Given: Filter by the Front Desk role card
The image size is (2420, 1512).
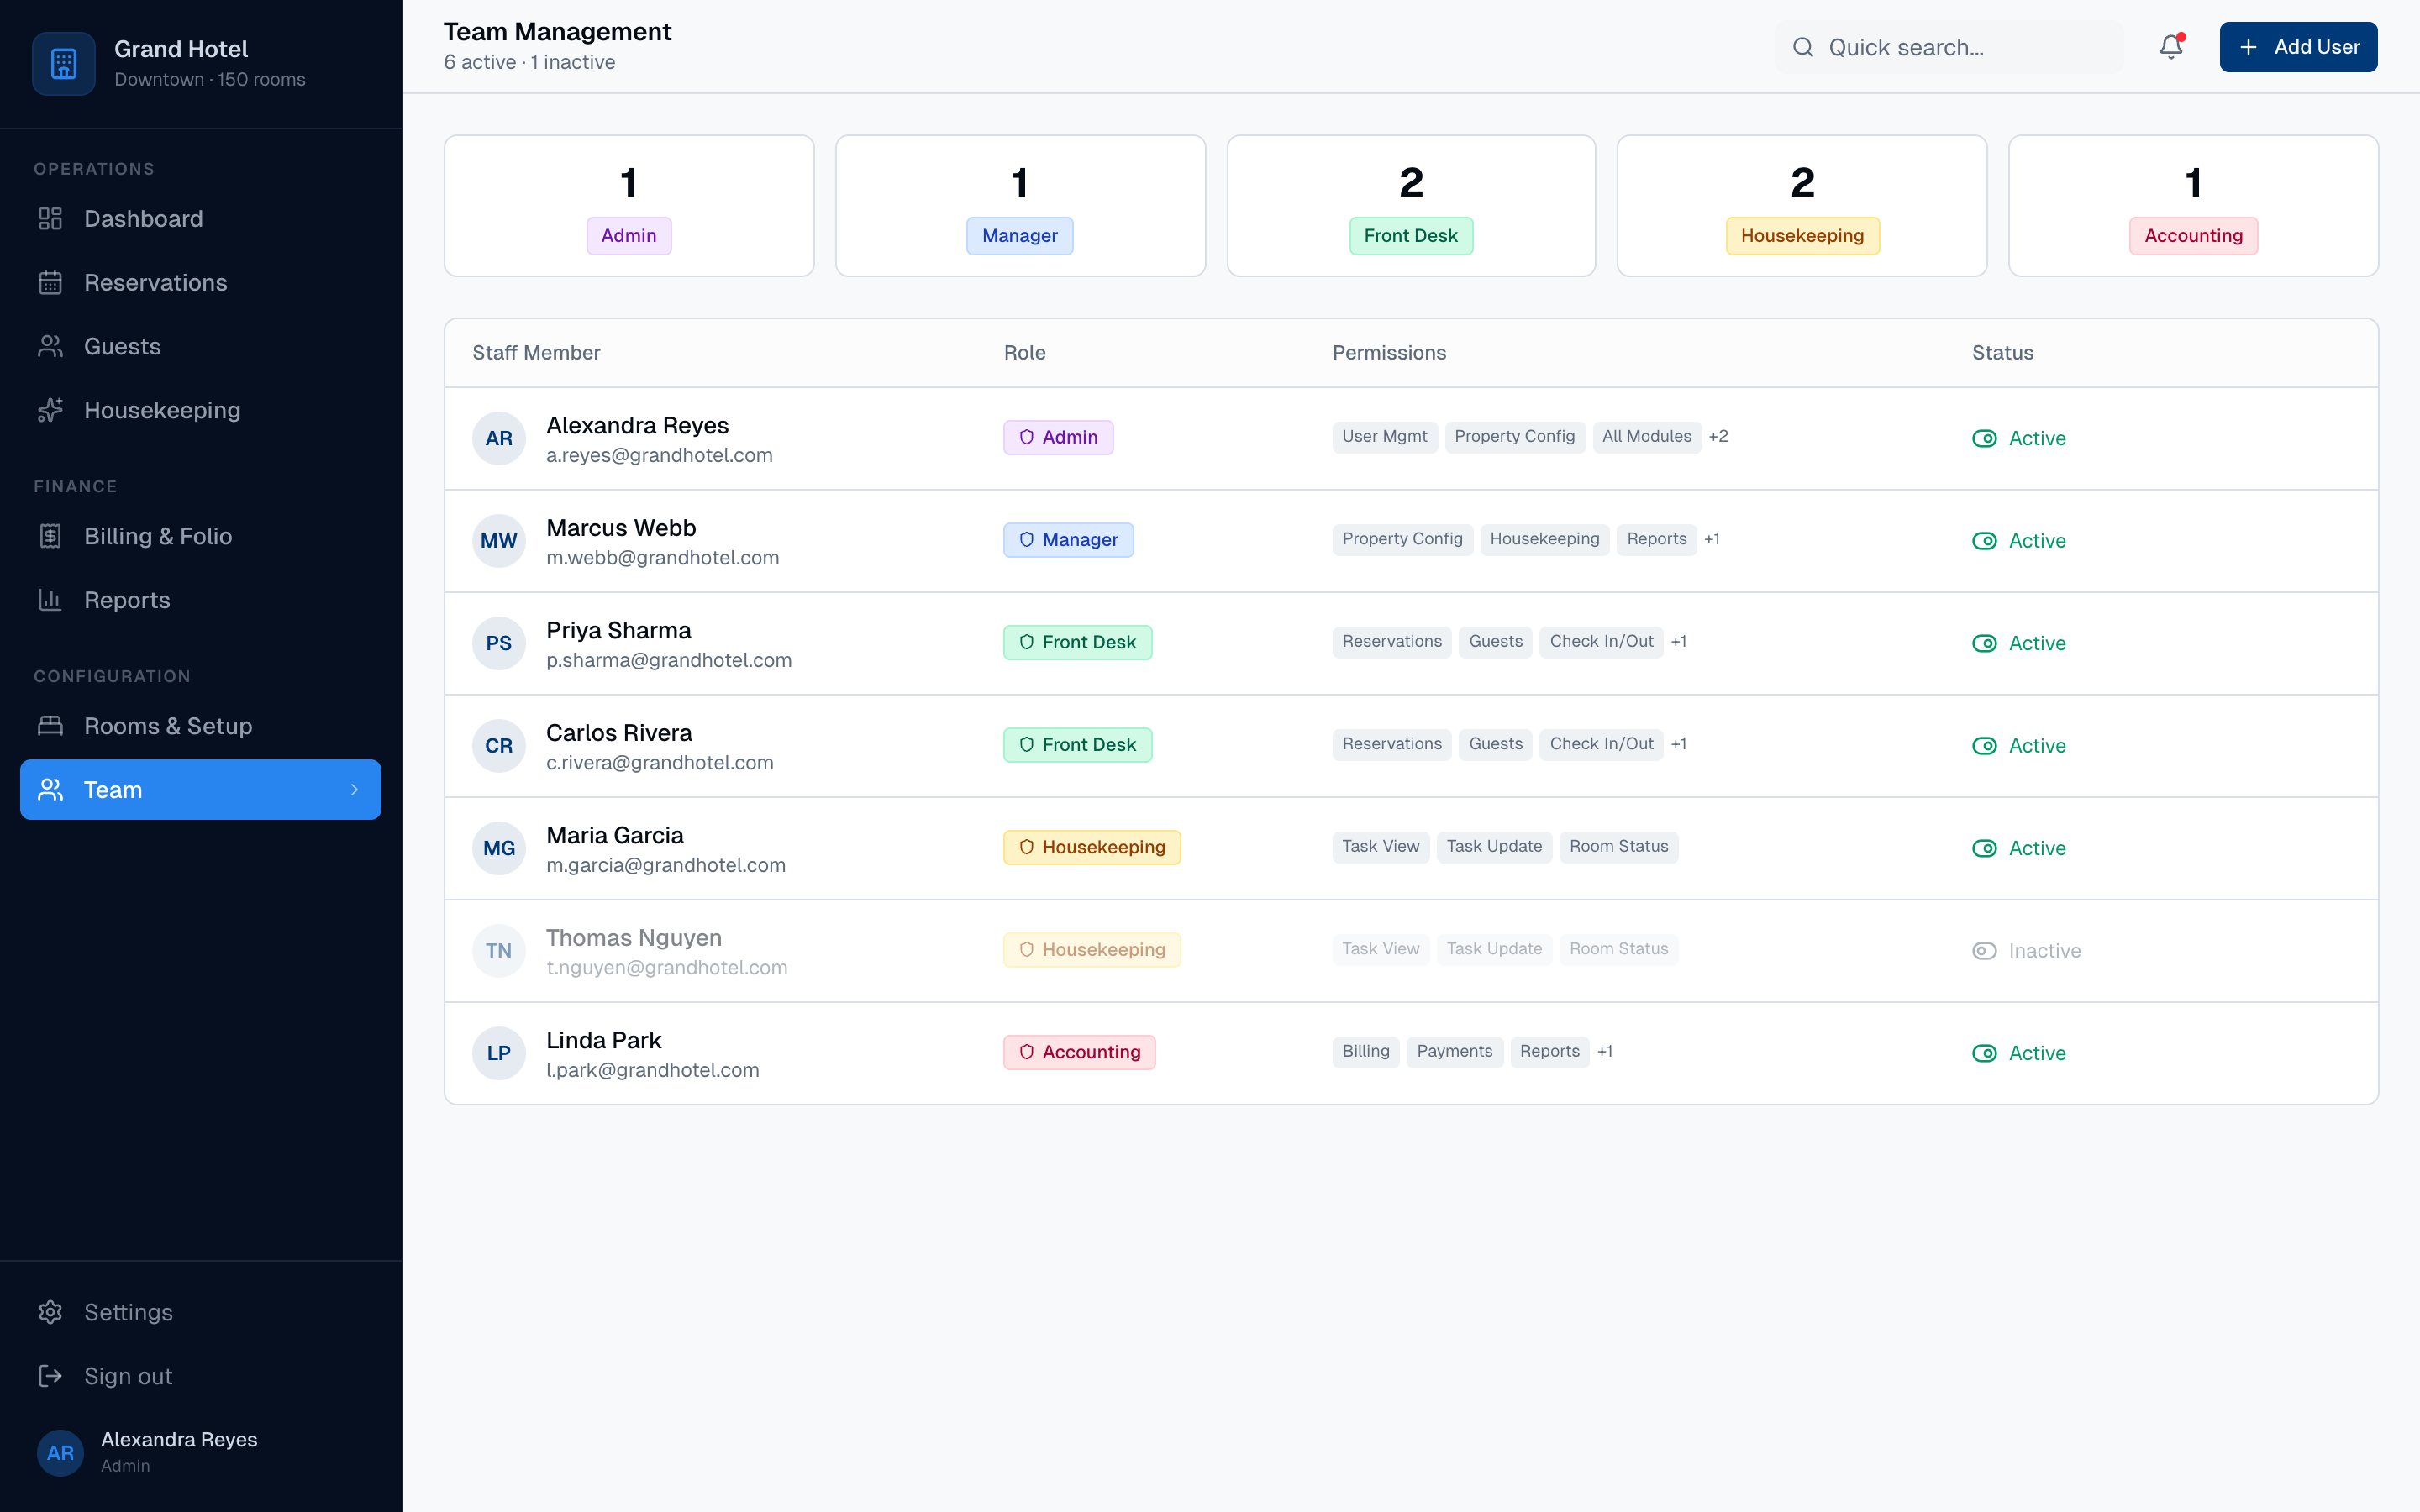Looking at the screenshot, I should pos(1411,206).
